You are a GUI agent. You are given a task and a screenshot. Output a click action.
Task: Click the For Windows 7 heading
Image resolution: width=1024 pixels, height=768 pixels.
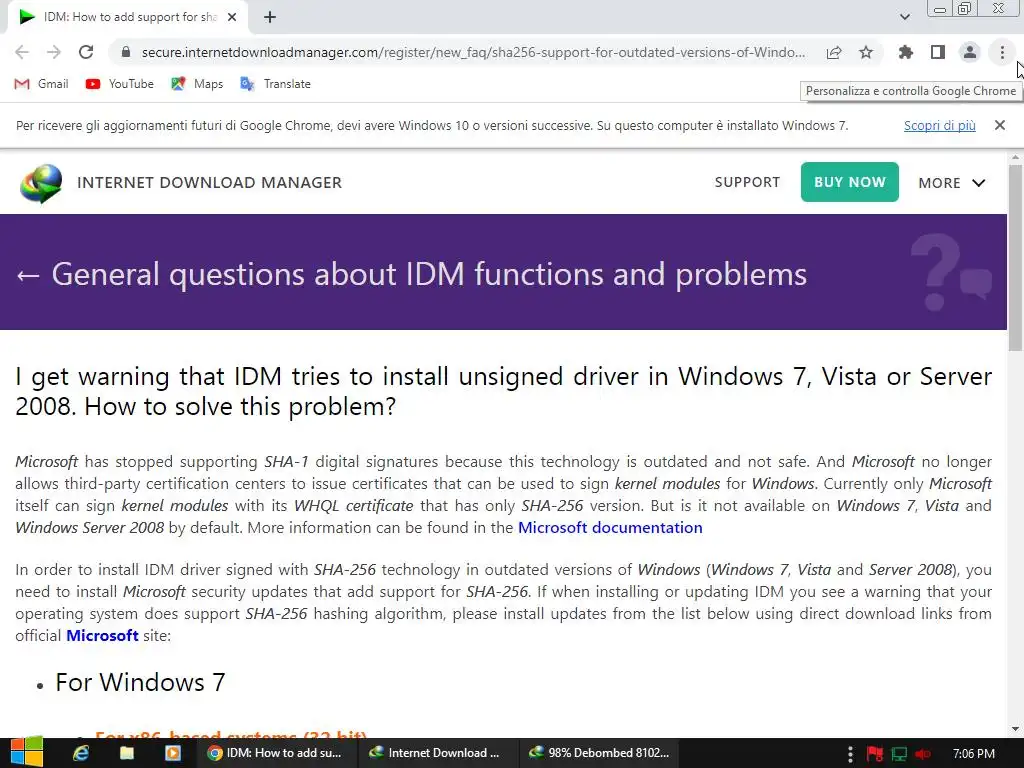(x=140, y=682)
